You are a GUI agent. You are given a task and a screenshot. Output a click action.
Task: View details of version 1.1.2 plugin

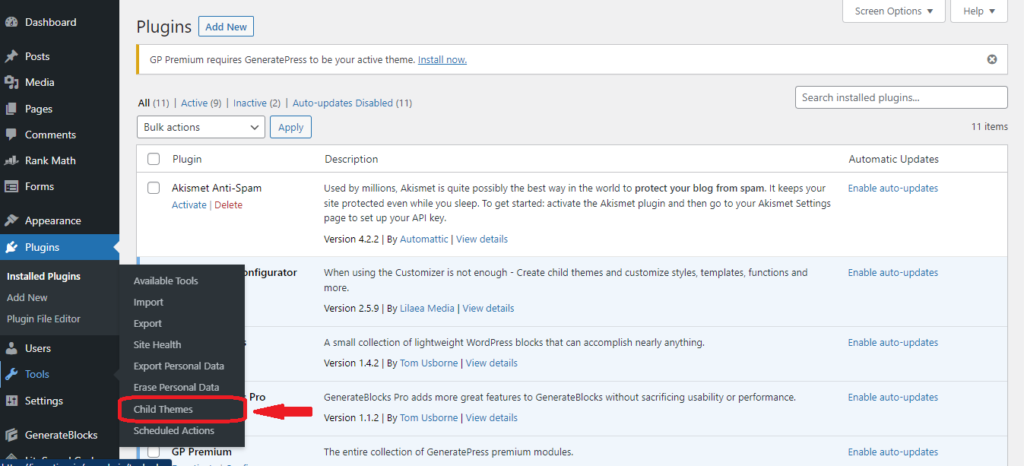pos(492,418)
